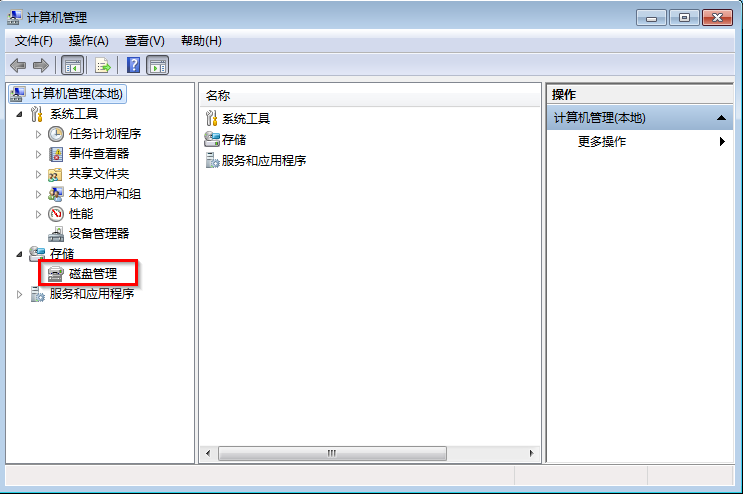Toggle the show/hide Action pane icon
Screen dimensions: 743x494
click(158, 65)
